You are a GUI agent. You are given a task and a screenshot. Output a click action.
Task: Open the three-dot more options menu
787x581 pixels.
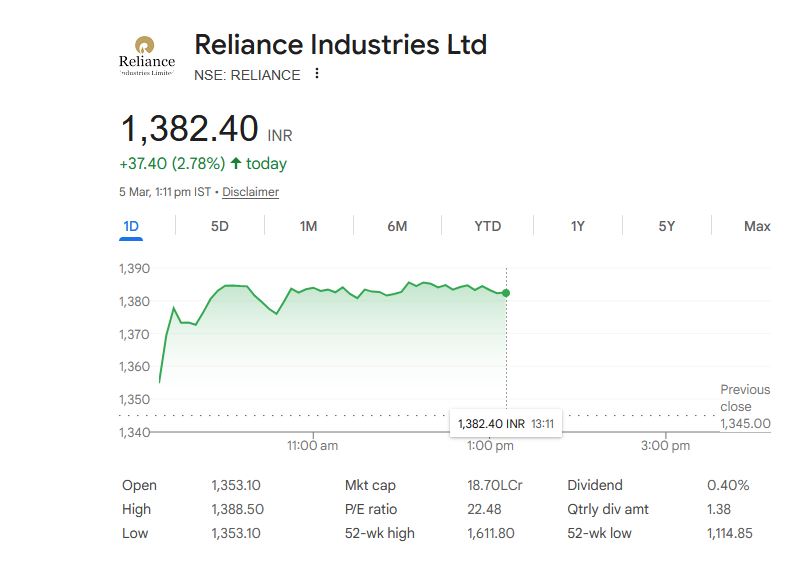click(317, 74)
